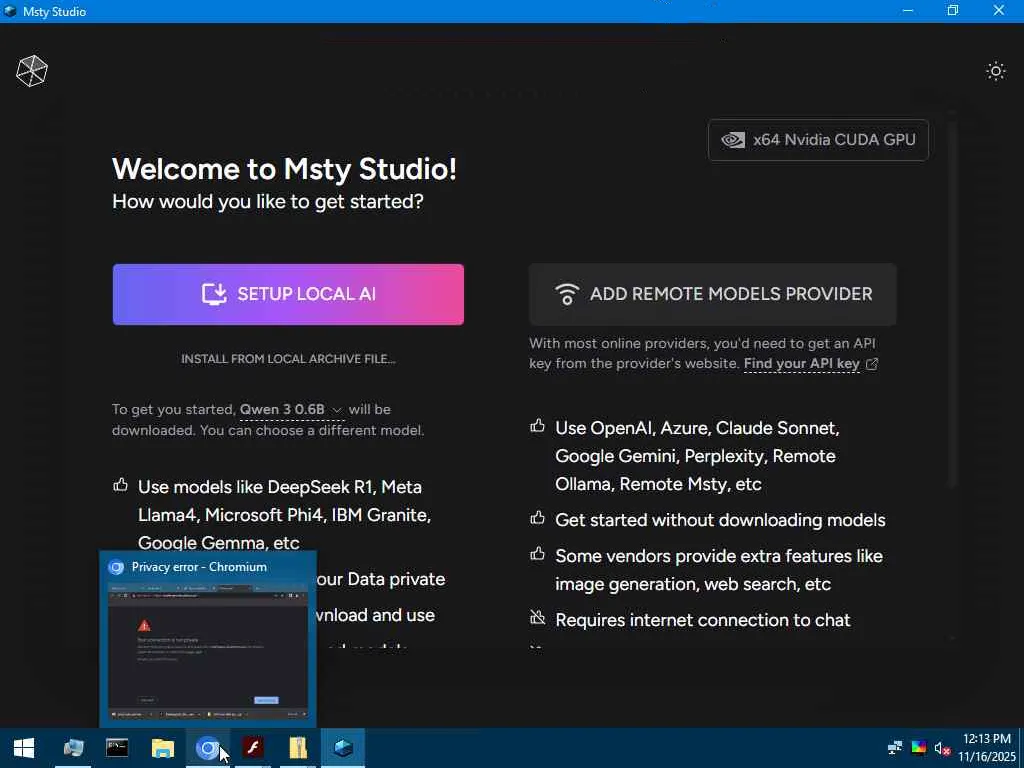Click the window's vertical scrollbar

click(952, 304)
